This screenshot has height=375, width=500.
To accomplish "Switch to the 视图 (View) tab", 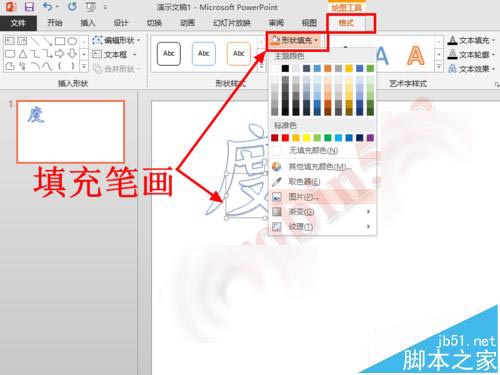I will pyautogui.click(x=309, y=23).
